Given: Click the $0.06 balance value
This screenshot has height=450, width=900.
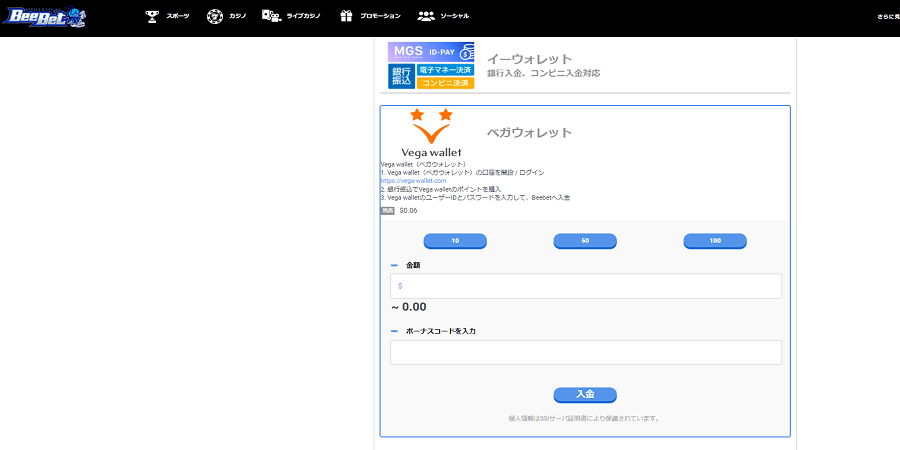Looking at the screenshot, I should [x=409, y=211].
